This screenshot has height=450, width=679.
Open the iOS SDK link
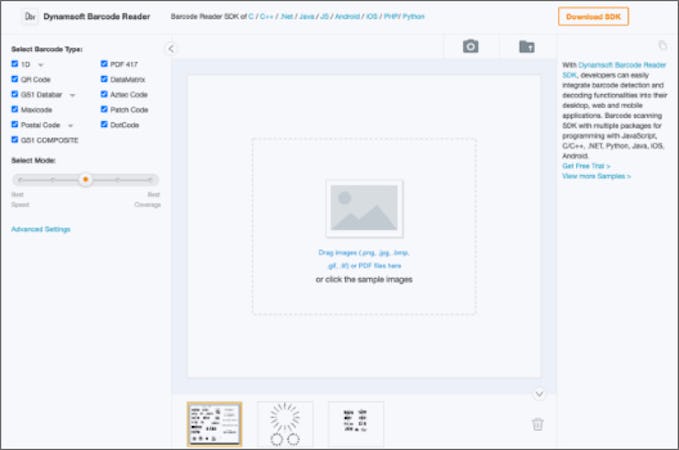point(372,16)
